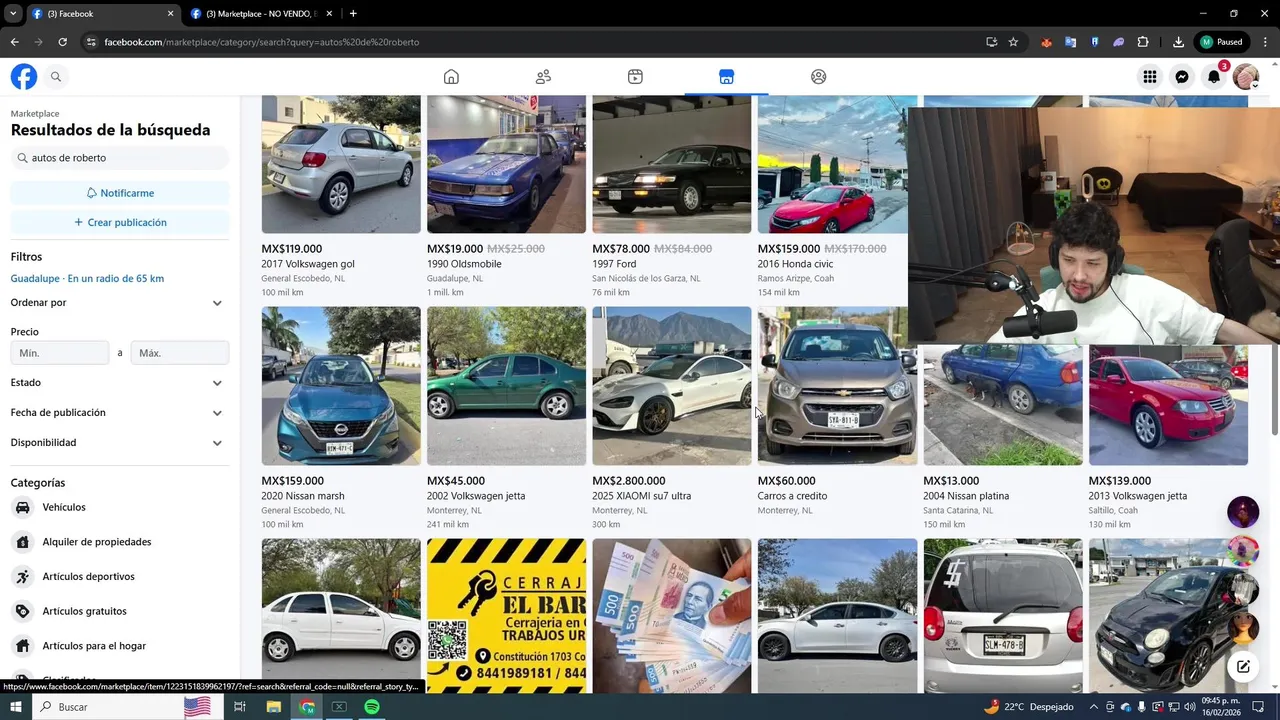This screenshot has height=720, width=1280.
Task: Open Carros a credito listing photo
Action: [837, 386]
